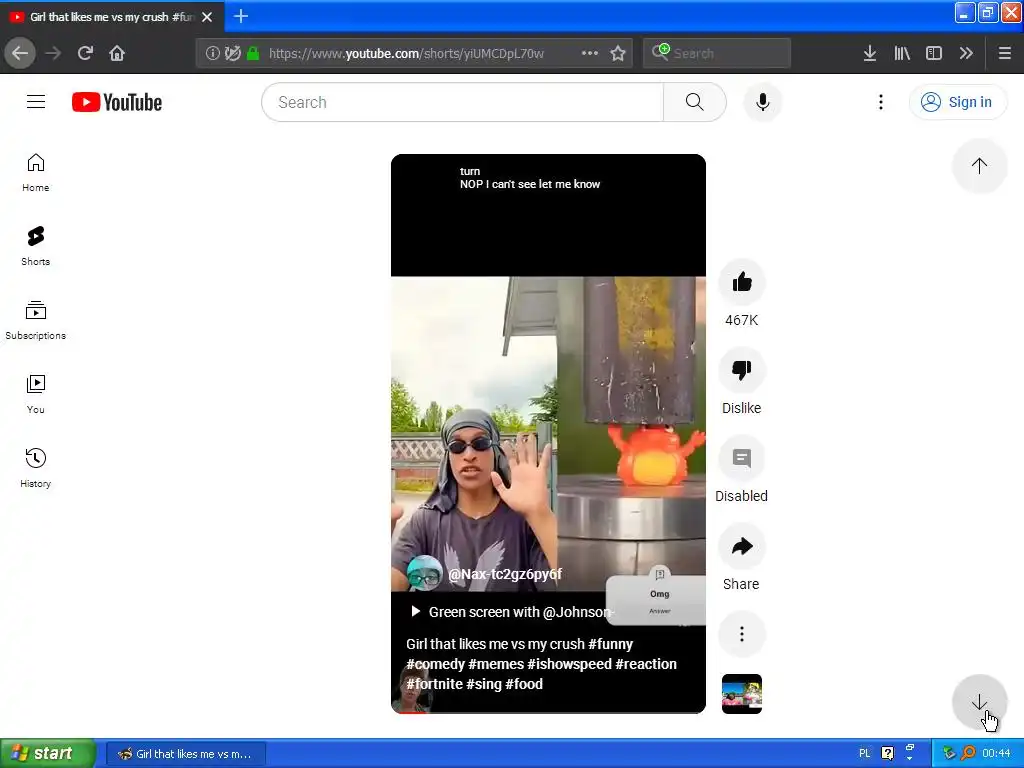The image size is (1024, 768).
Task: Open Subscriptions in the sidebar
Action: [36, 320]
